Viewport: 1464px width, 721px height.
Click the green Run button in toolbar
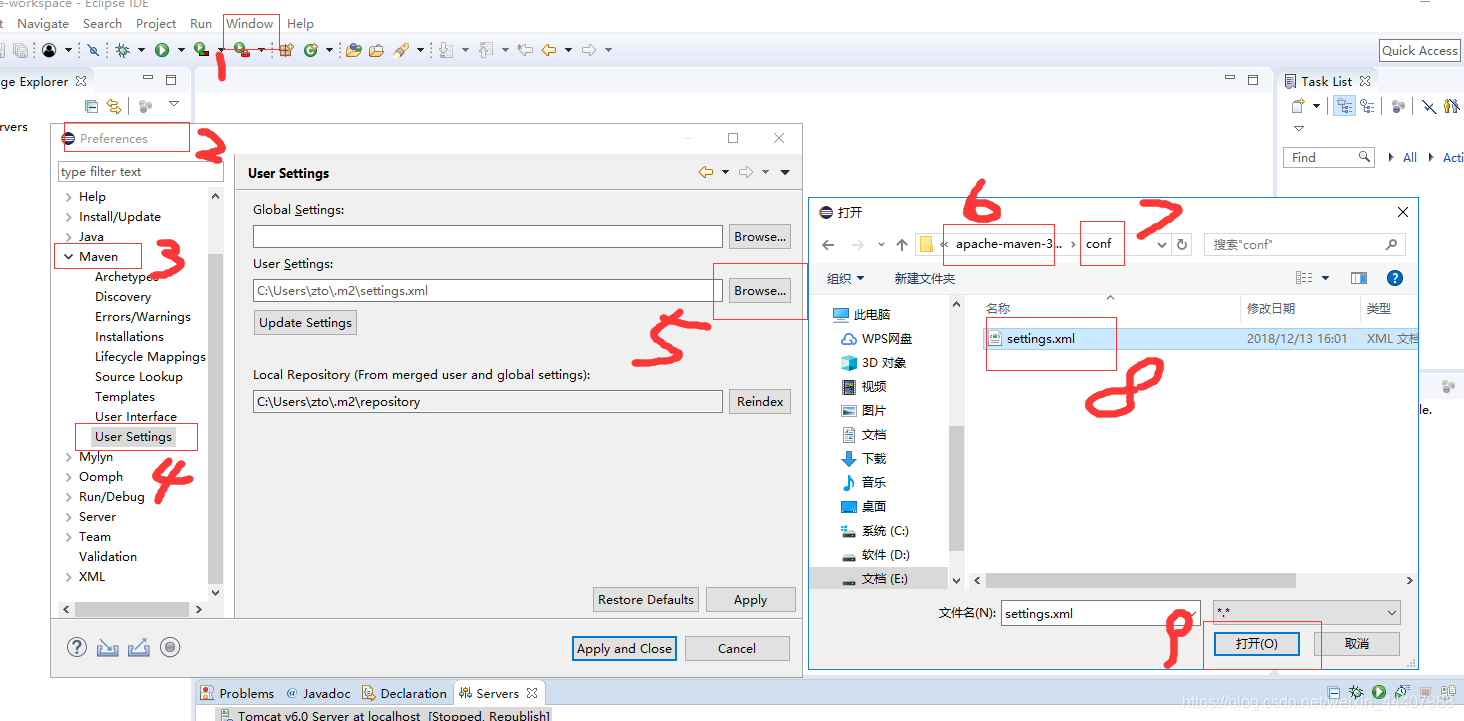[x=162, y=50]
